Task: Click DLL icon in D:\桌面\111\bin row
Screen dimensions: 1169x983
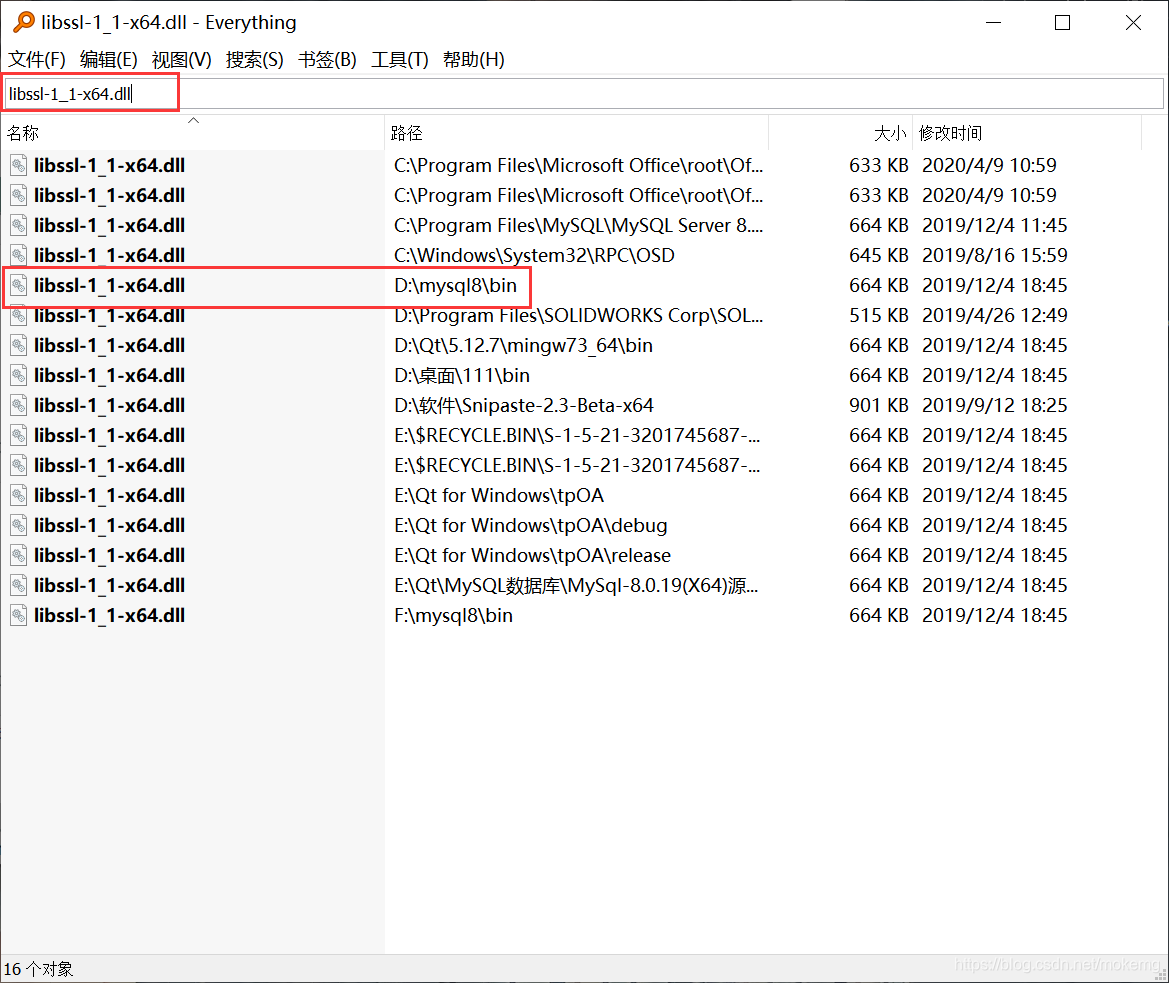Action: pyautogui.click(x=19, y=376)
